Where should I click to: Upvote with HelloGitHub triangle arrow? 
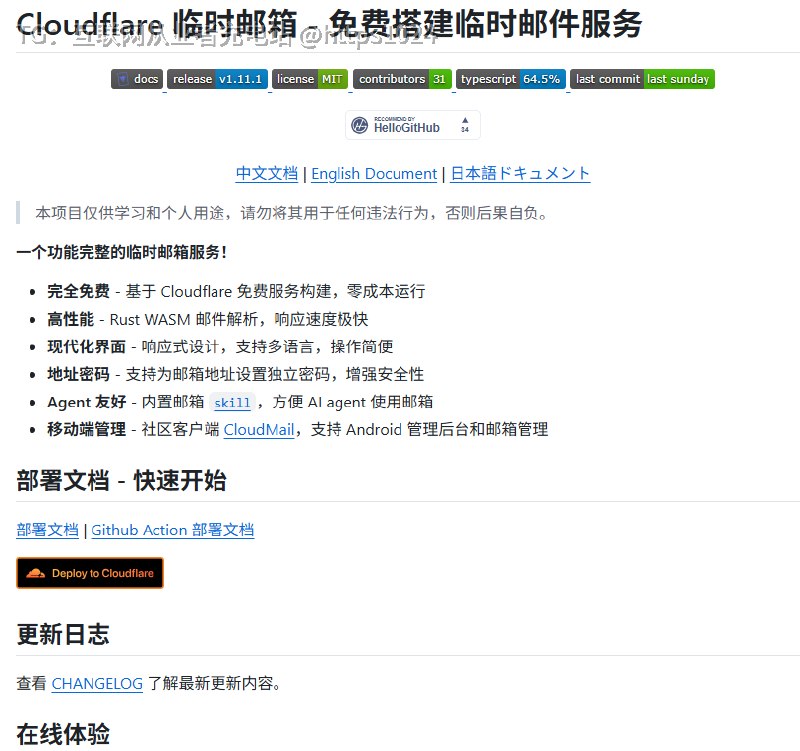[x=465, y=120]
